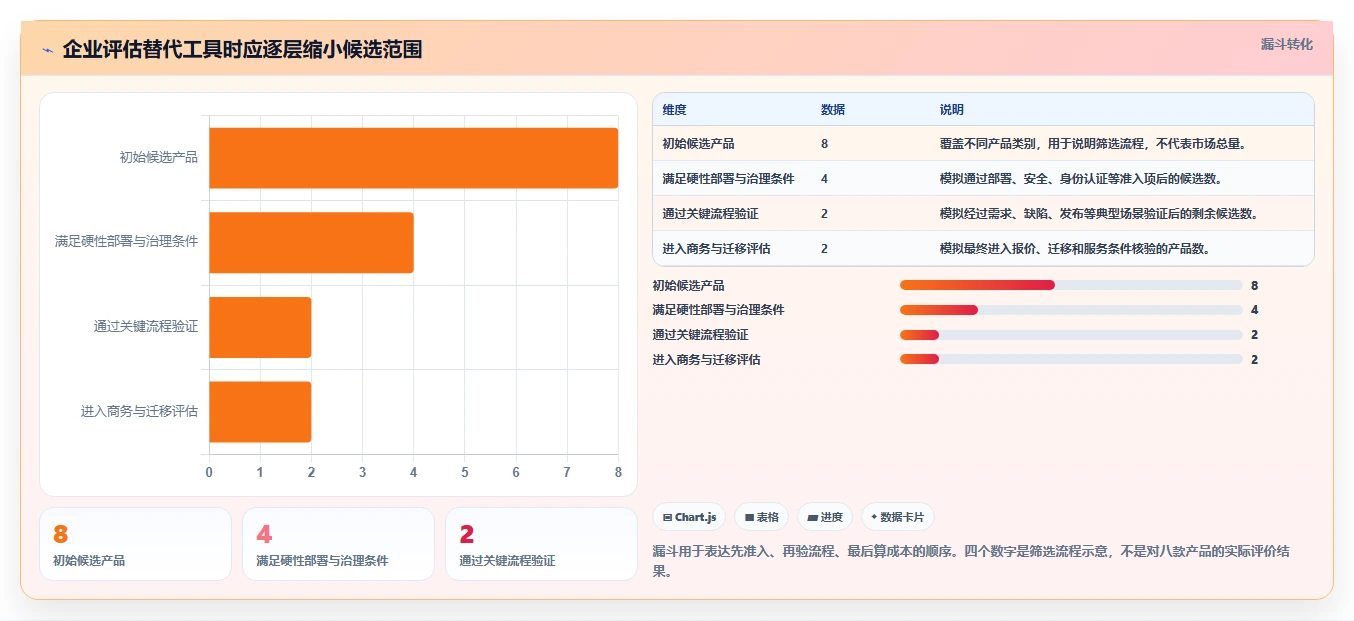This screenshot has height=621, width=1354.
Task: Click the value 8 in table's 数据 column
Action: pos(824,144)
